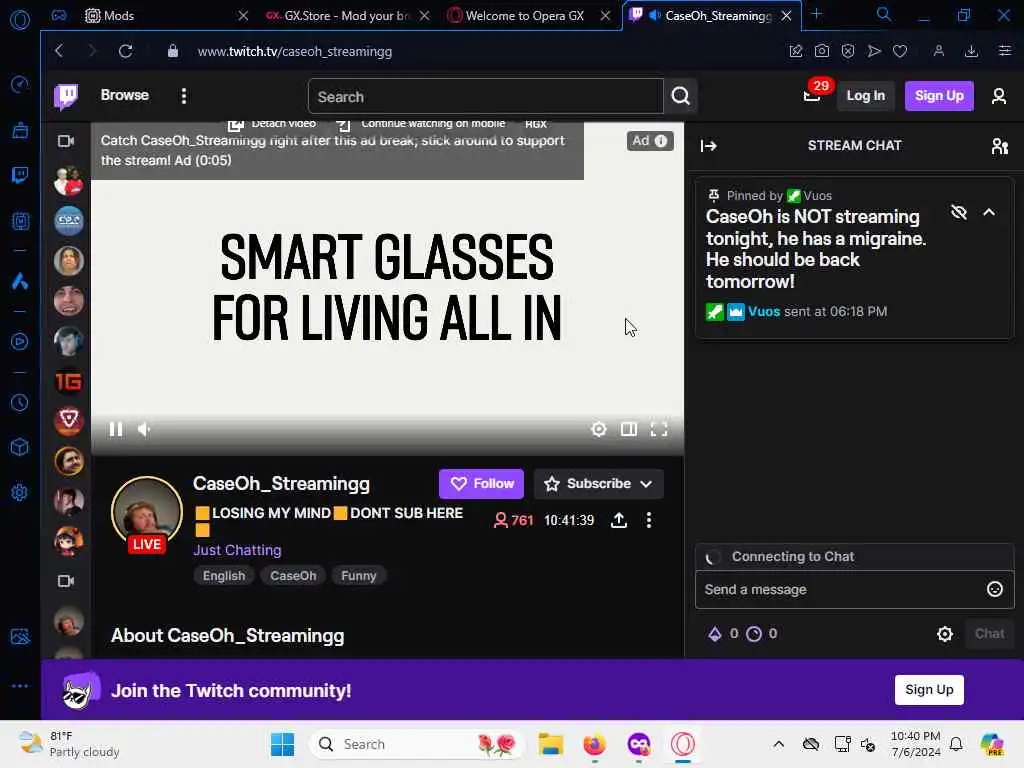The image size is (1024, 768).
Task: Toggle theatre mode on the player
Action: [628, 429]
